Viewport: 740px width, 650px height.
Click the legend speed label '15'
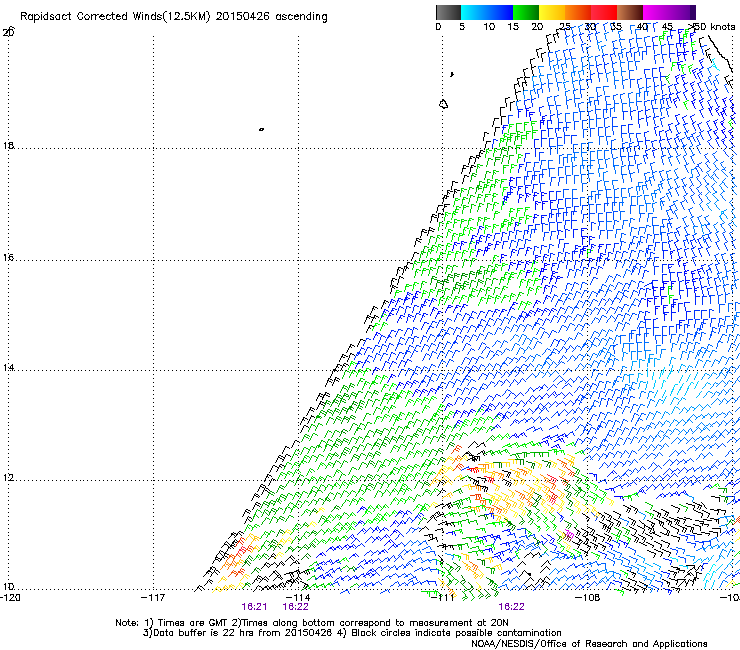pyautogui.click(x=513, y=27)
